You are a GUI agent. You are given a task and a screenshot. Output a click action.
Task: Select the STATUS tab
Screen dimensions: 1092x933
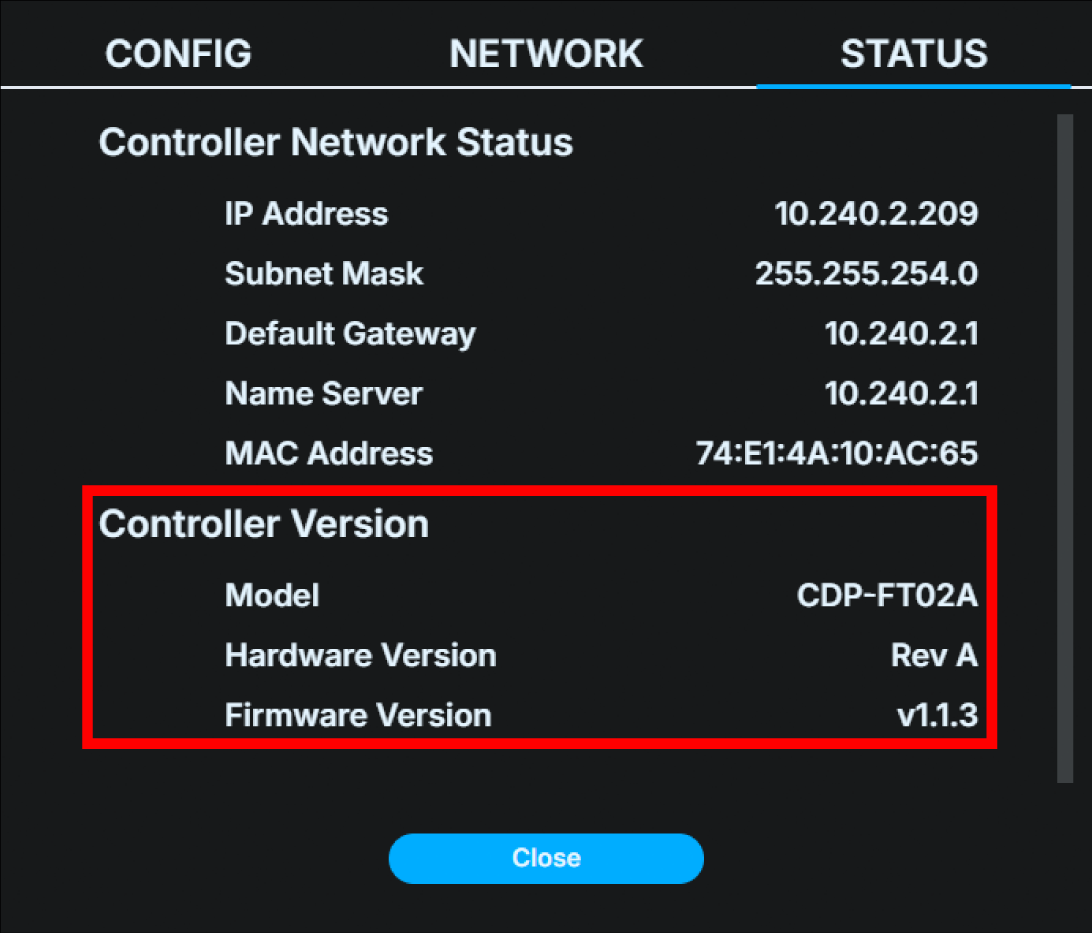(913, 54)
